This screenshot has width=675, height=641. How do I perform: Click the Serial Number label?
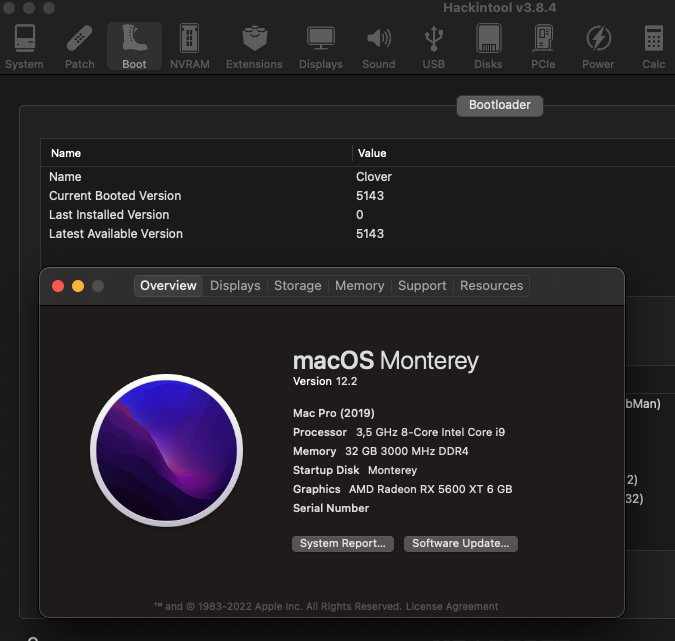[x=331, y=508]
